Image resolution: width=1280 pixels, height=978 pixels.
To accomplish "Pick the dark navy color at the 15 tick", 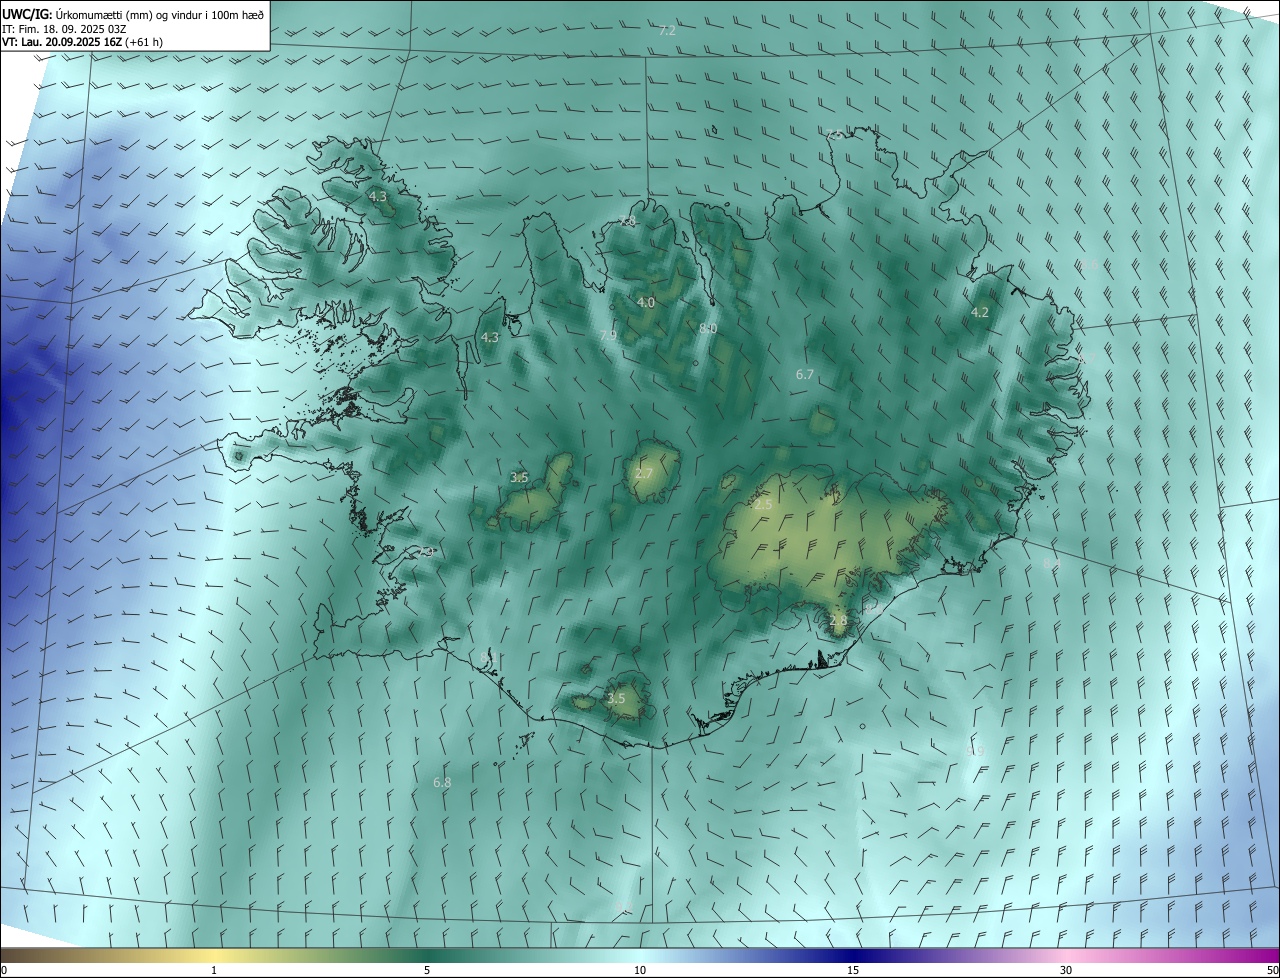I will pos(853,955).
